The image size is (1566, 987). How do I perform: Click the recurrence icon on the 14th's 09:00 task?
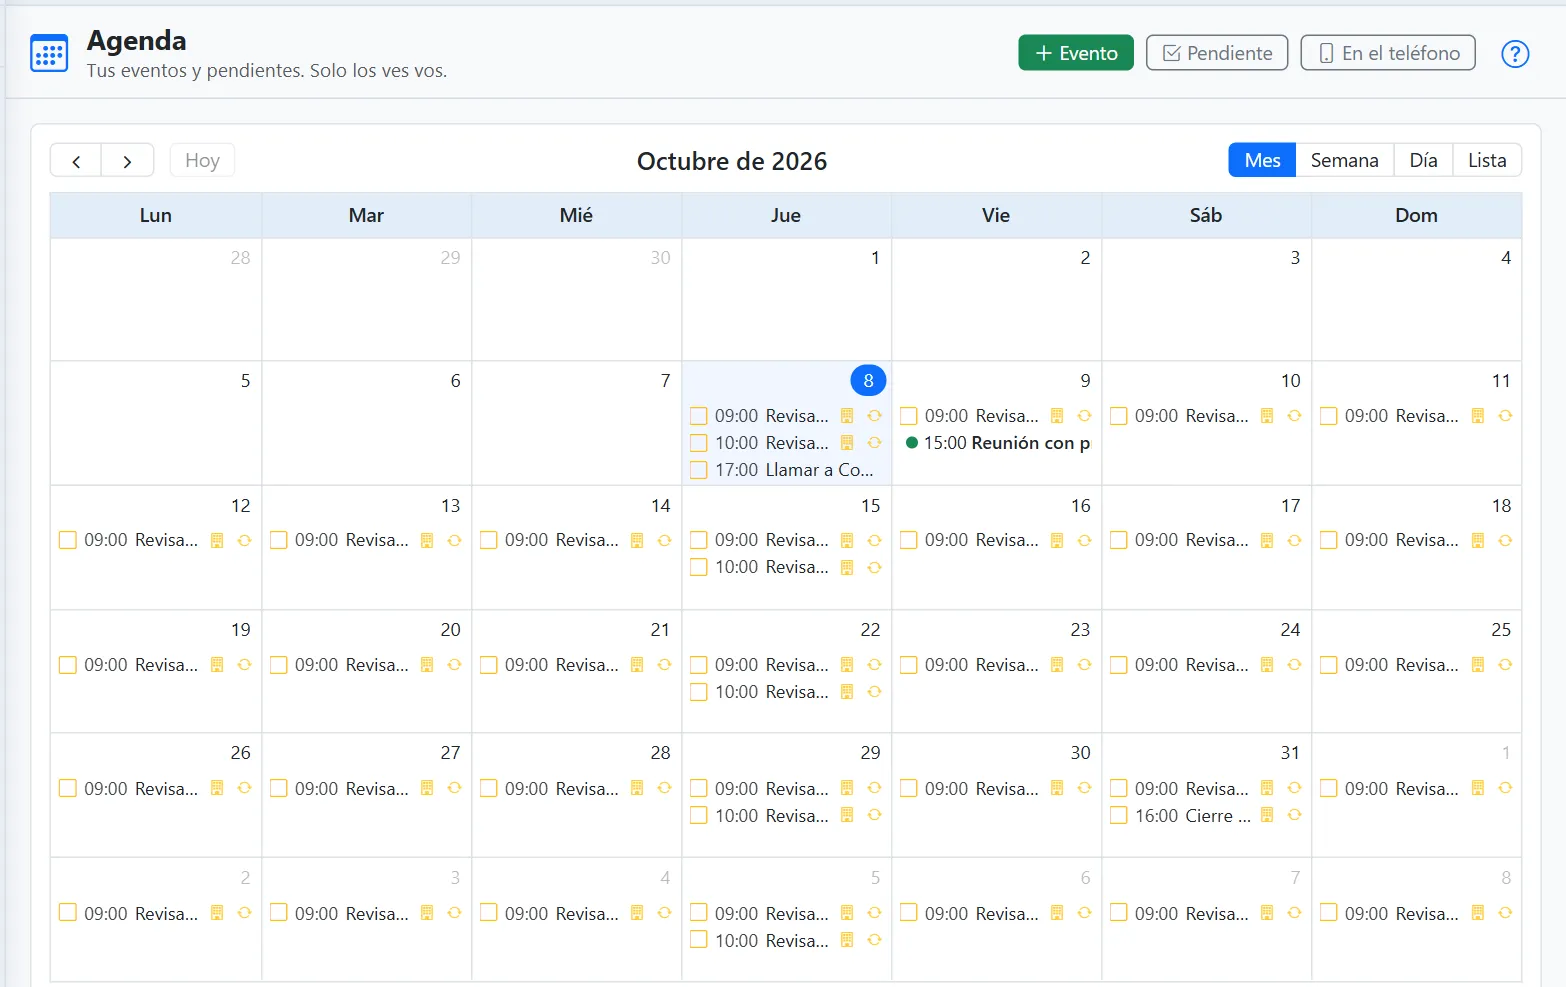click(x=664, y=540)
